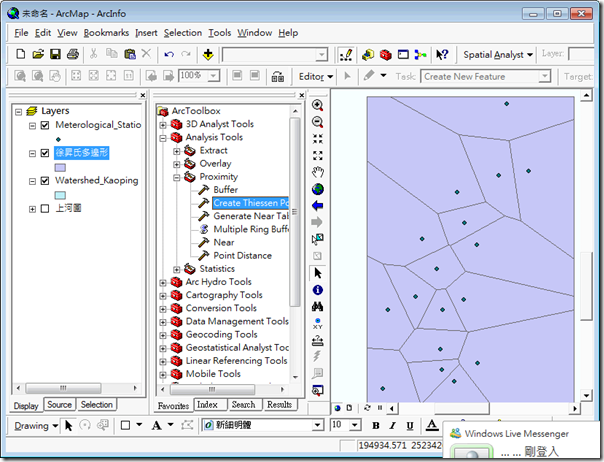Click the Print icon
604x462 pixels.
tap(73, 54)
